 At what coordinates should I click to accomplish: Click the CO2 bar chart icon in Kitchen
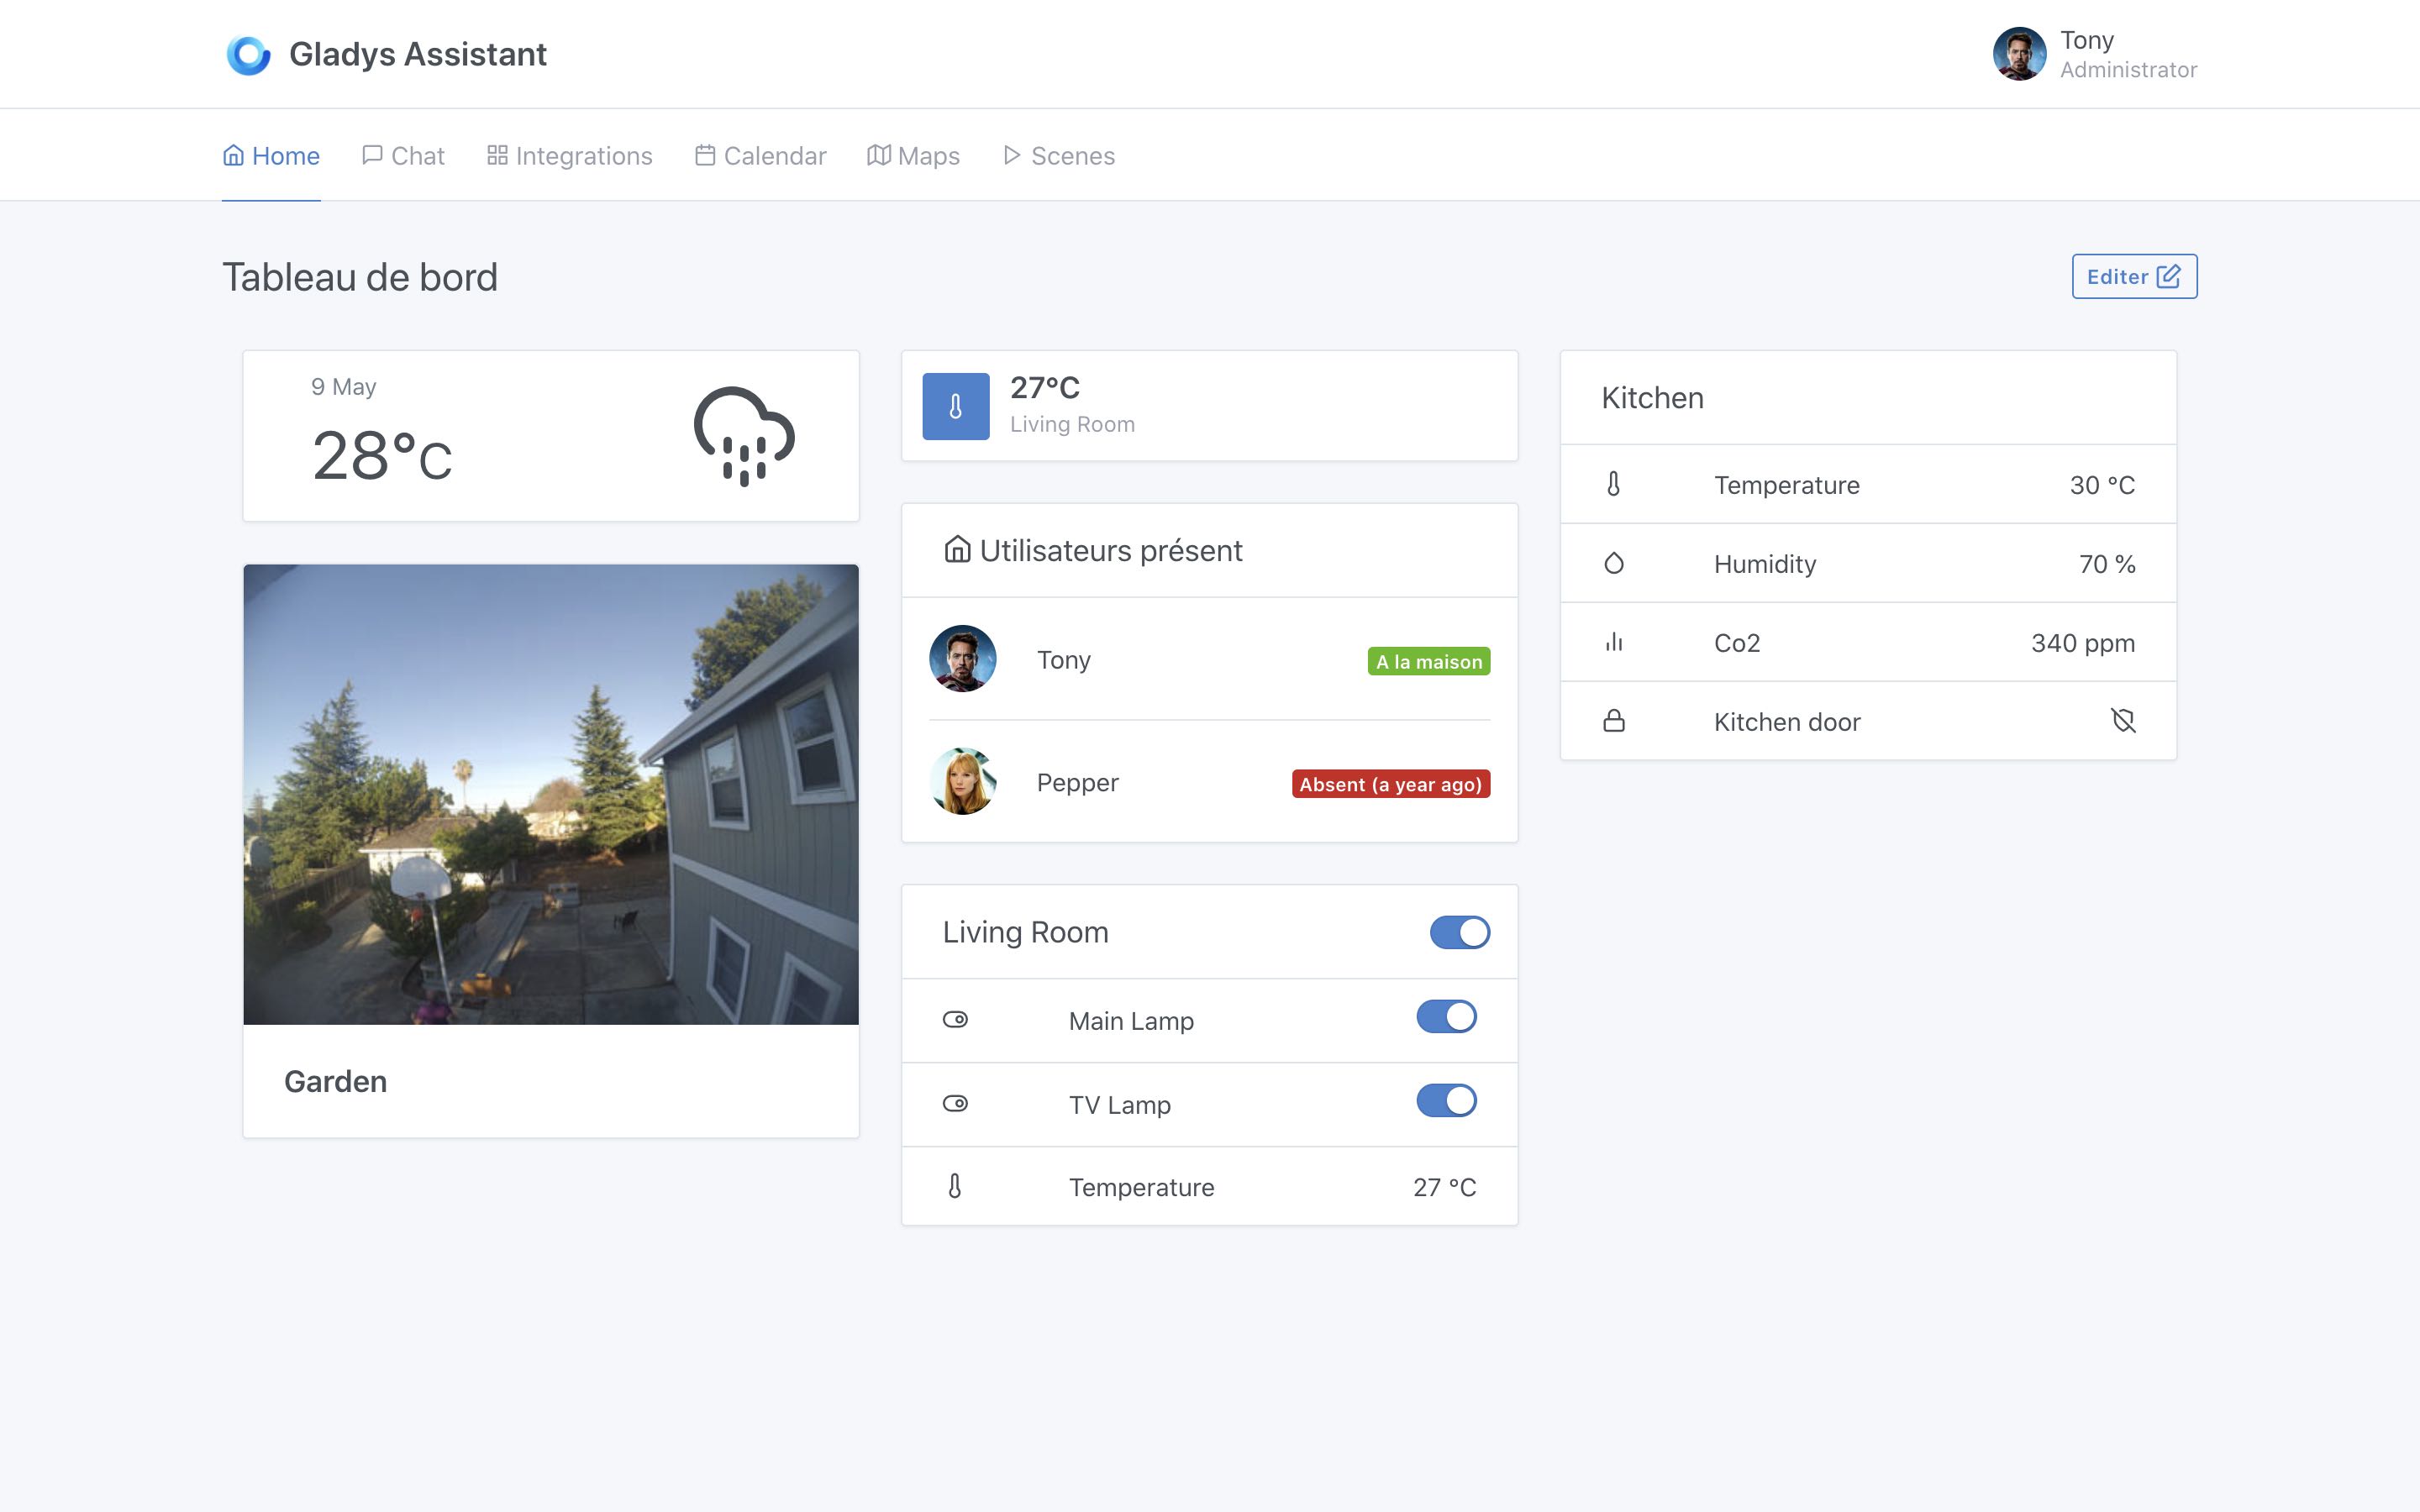point(1612,641)
